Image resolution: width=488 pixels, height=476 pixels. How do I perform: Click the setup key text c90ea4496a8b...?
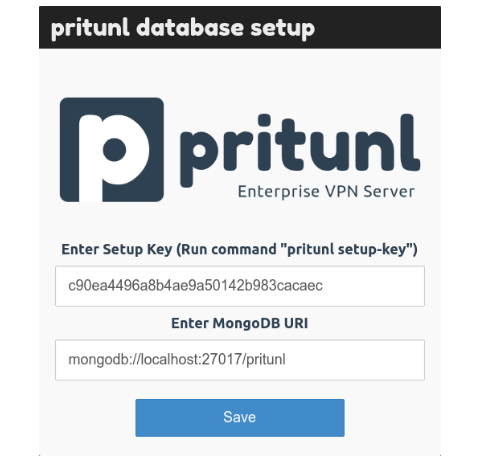pos(195,286)
